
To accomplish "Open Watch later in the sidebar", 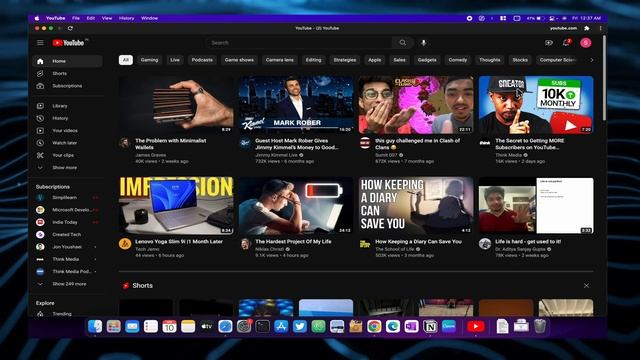I will coord(67,143).
